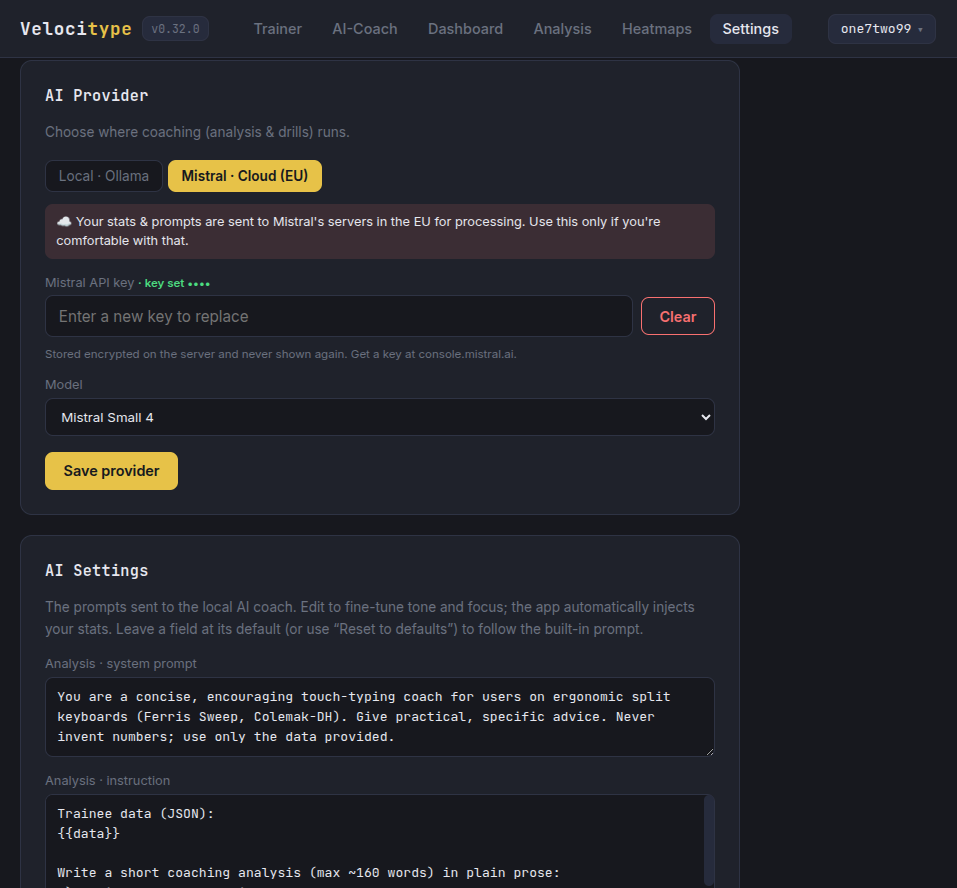Viewport: 957px width, 888px height.
Task: Click the Analysis instruction textarea scrollbar
Action: click(709, 839)
